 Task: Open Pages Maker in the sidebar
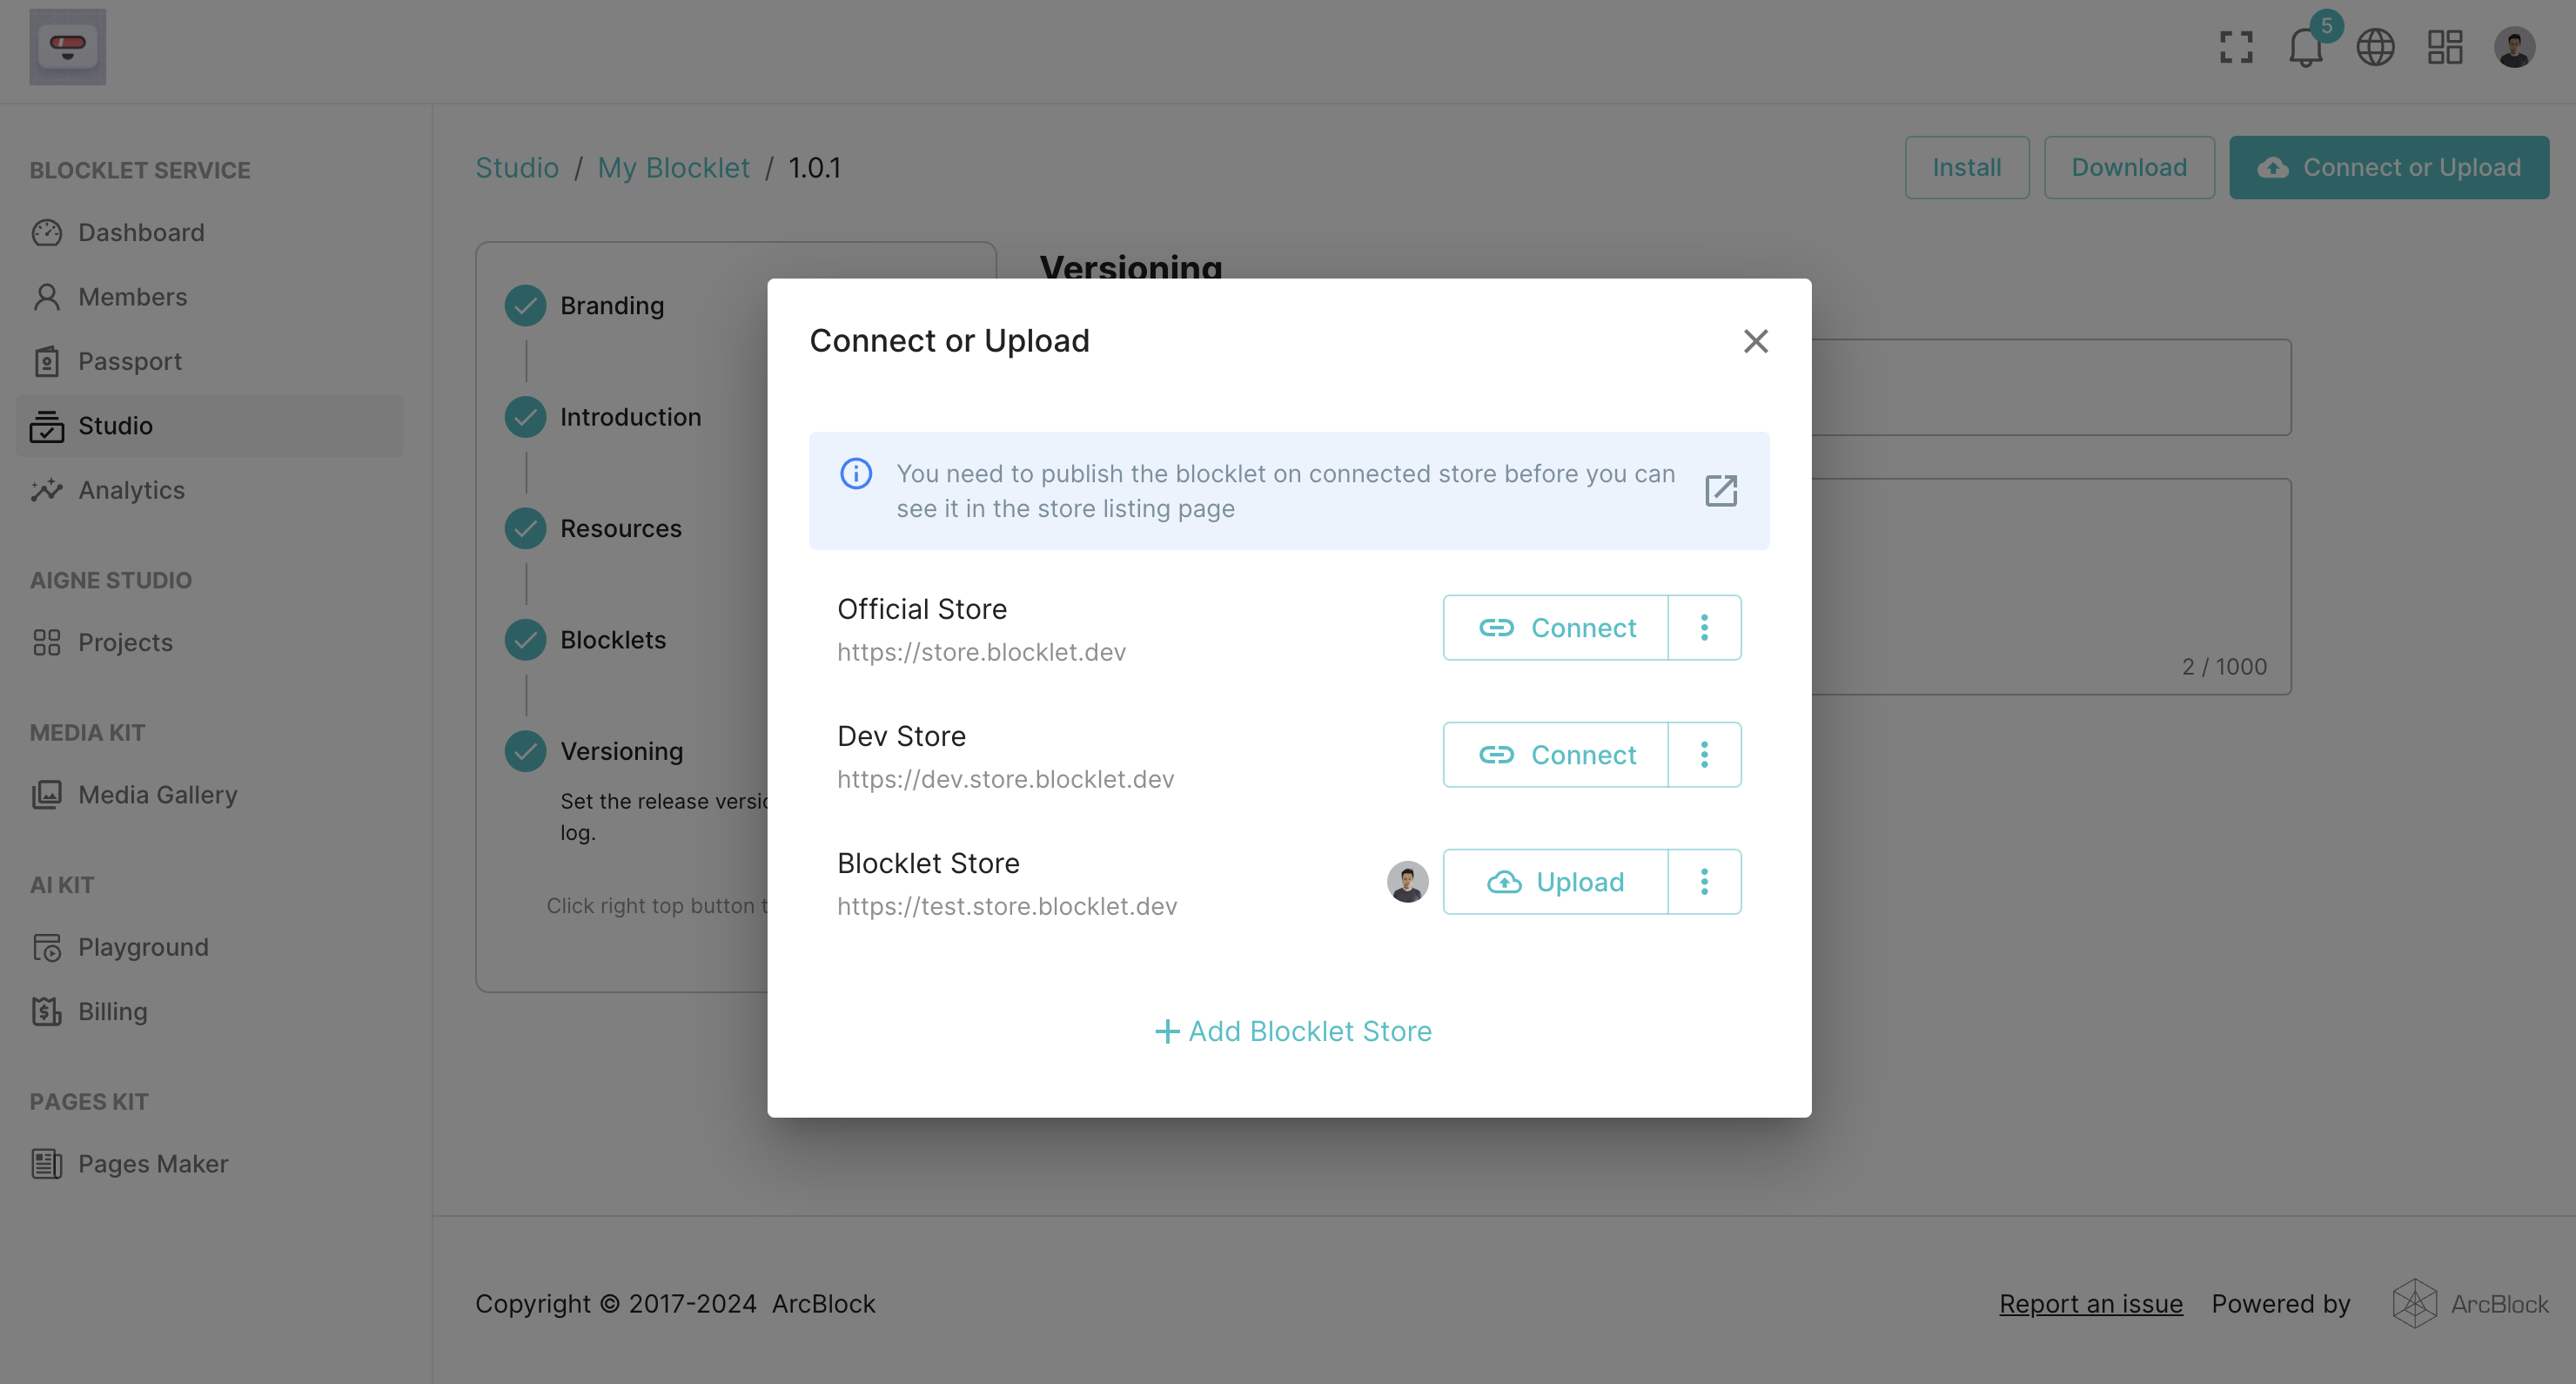[x=210, y=1164]
